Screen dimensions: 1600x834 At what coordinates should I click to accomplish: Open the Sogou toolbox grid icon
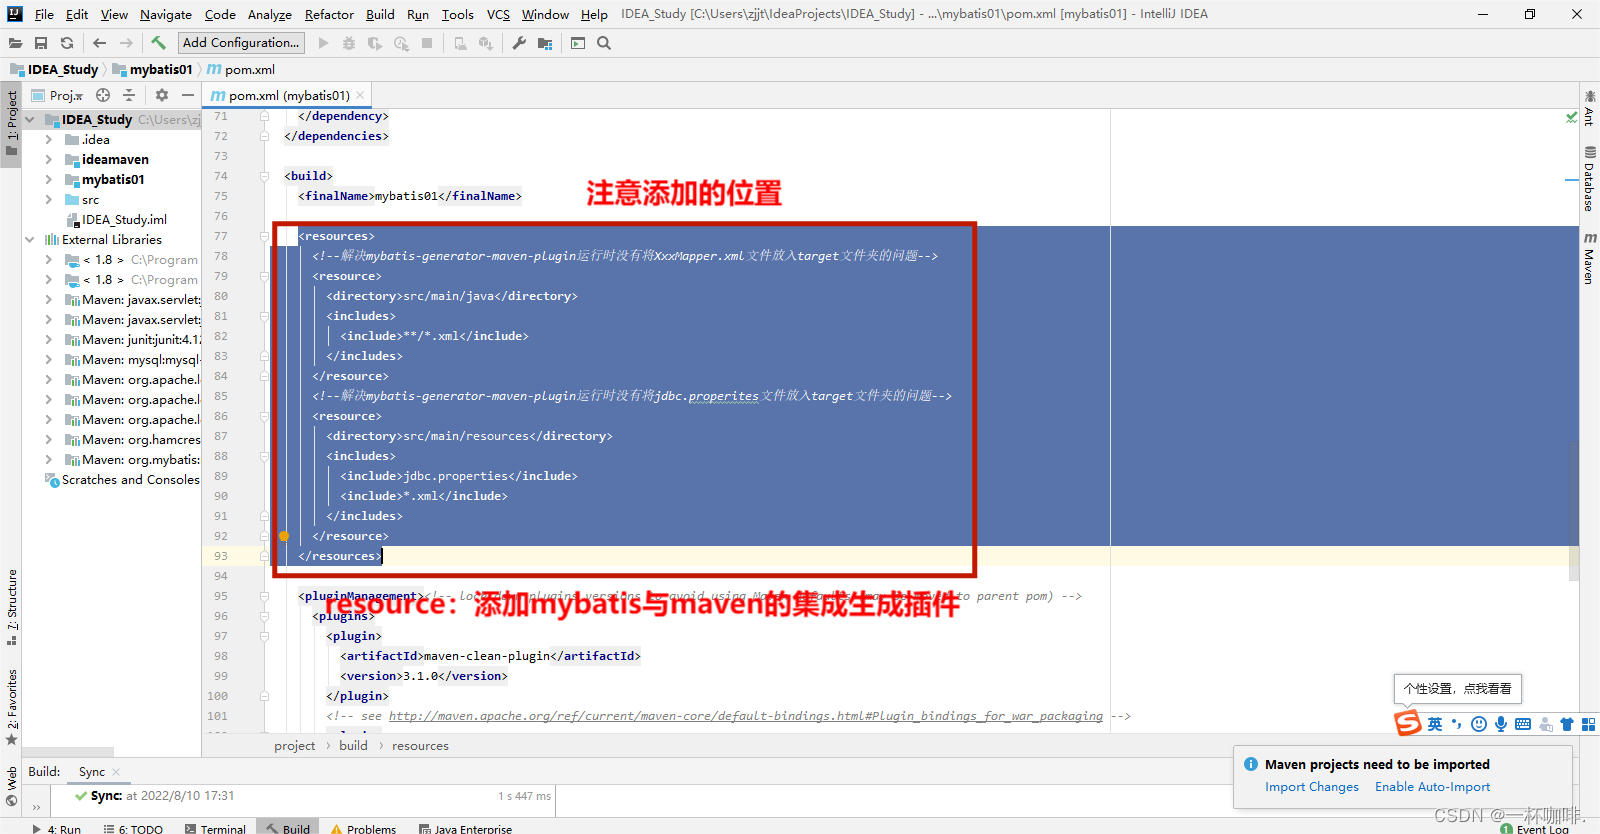1588,724
